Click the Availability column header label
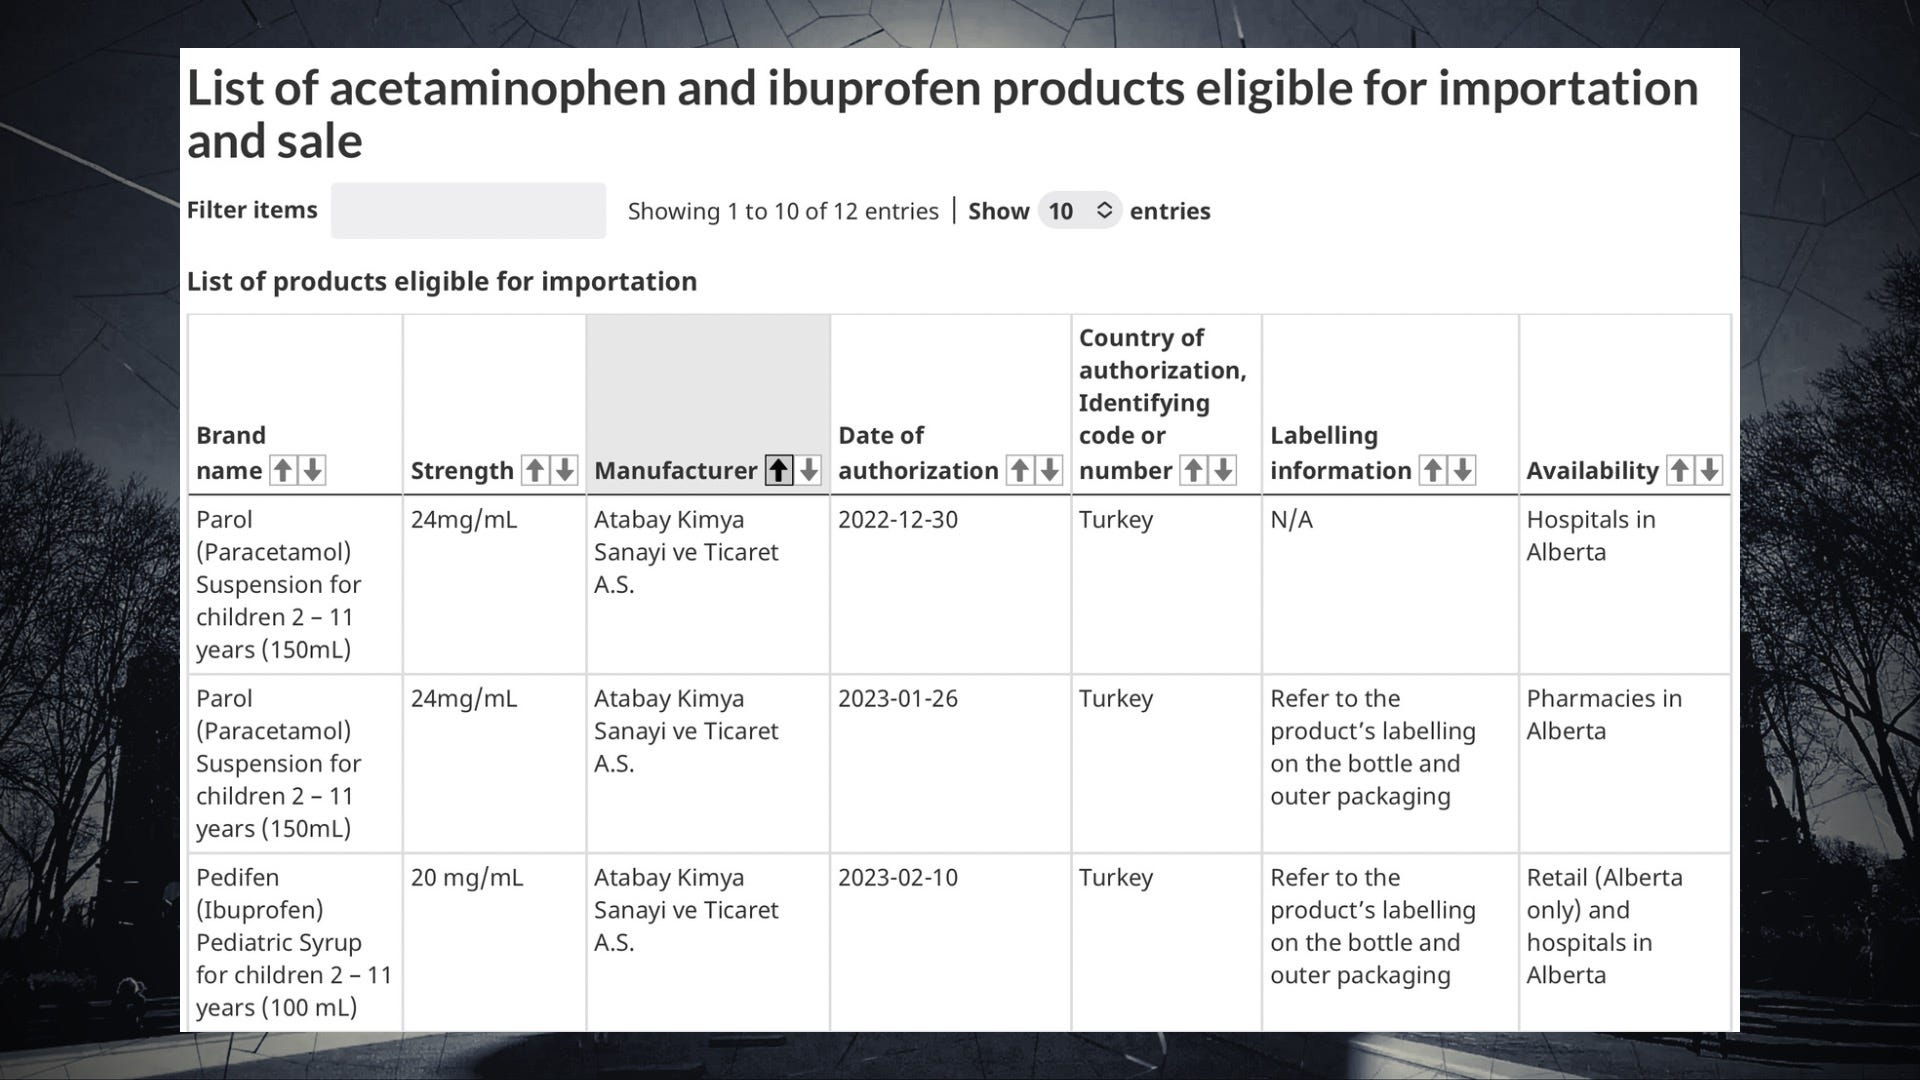 pos(1592,470)
